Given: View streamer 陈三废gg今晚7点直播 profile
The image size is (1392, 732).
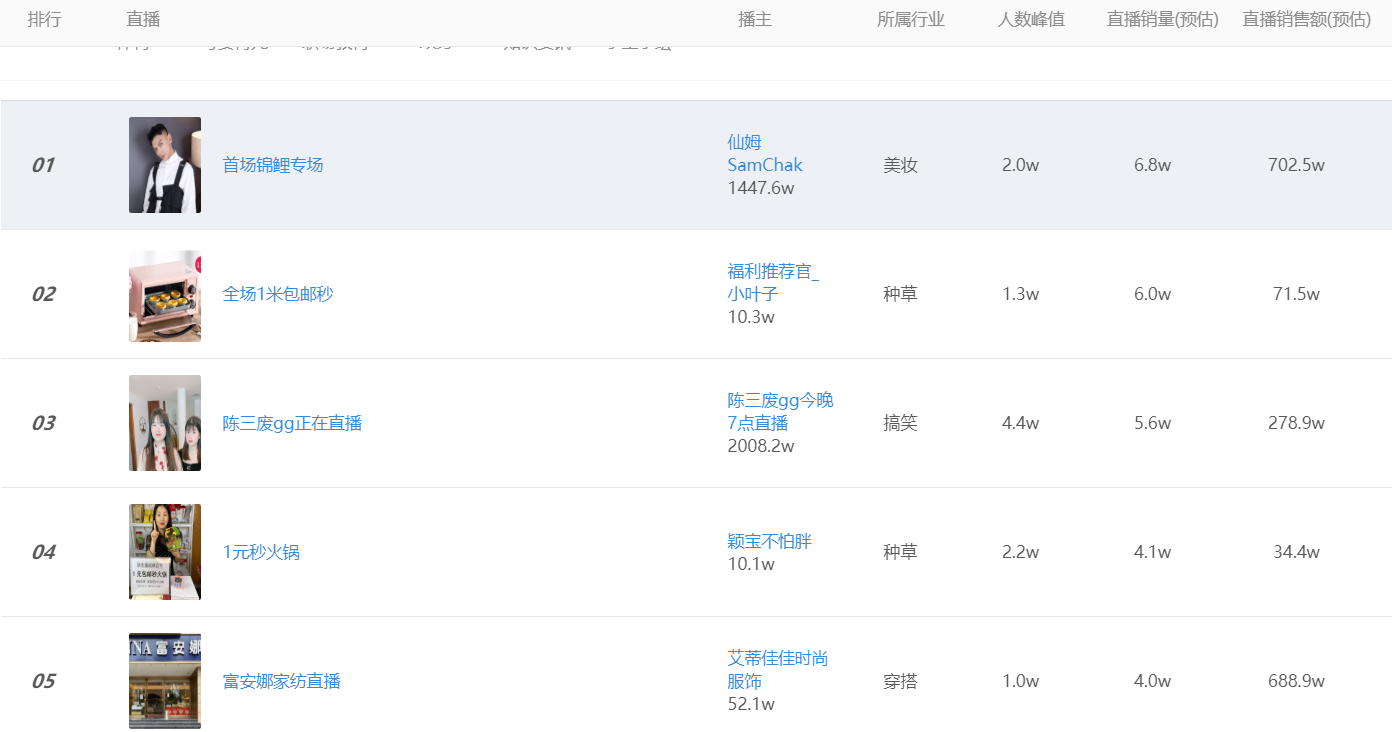Looking at the screenshot, I should [780, 412].
